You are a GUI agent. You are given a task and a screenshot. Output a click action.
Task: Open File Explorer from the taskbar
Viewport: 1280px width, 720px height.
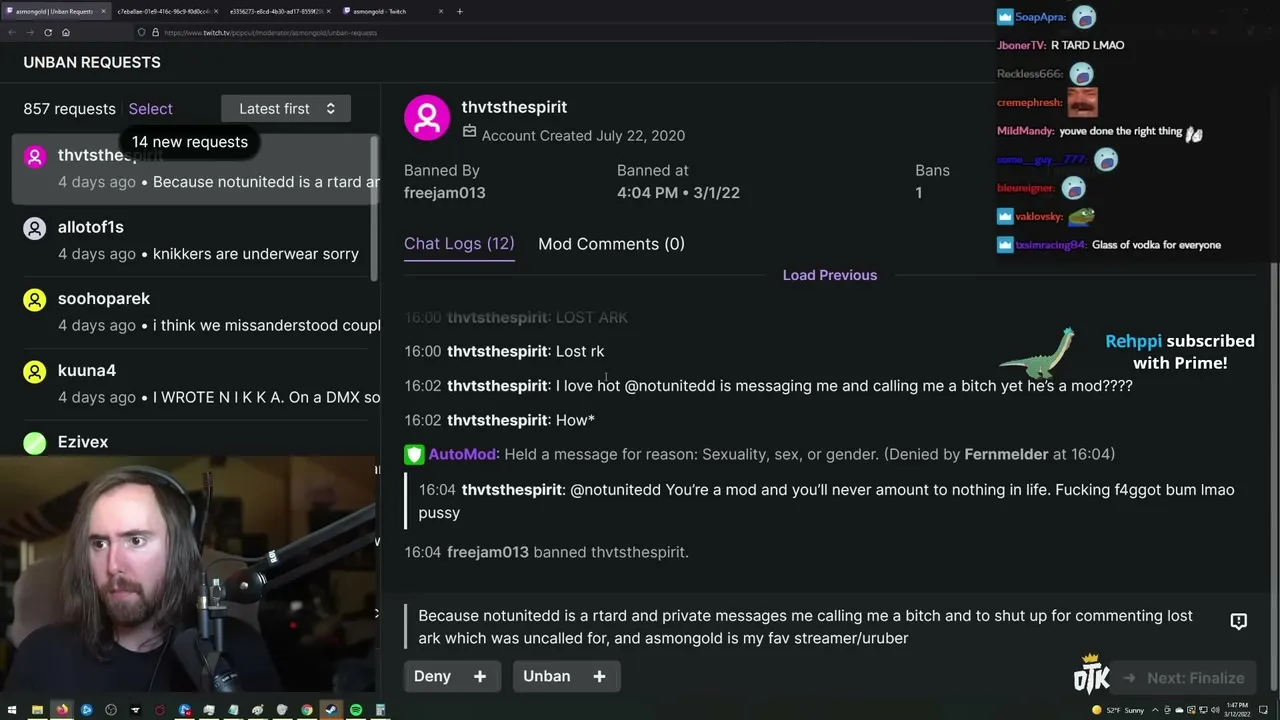[37, 710]
